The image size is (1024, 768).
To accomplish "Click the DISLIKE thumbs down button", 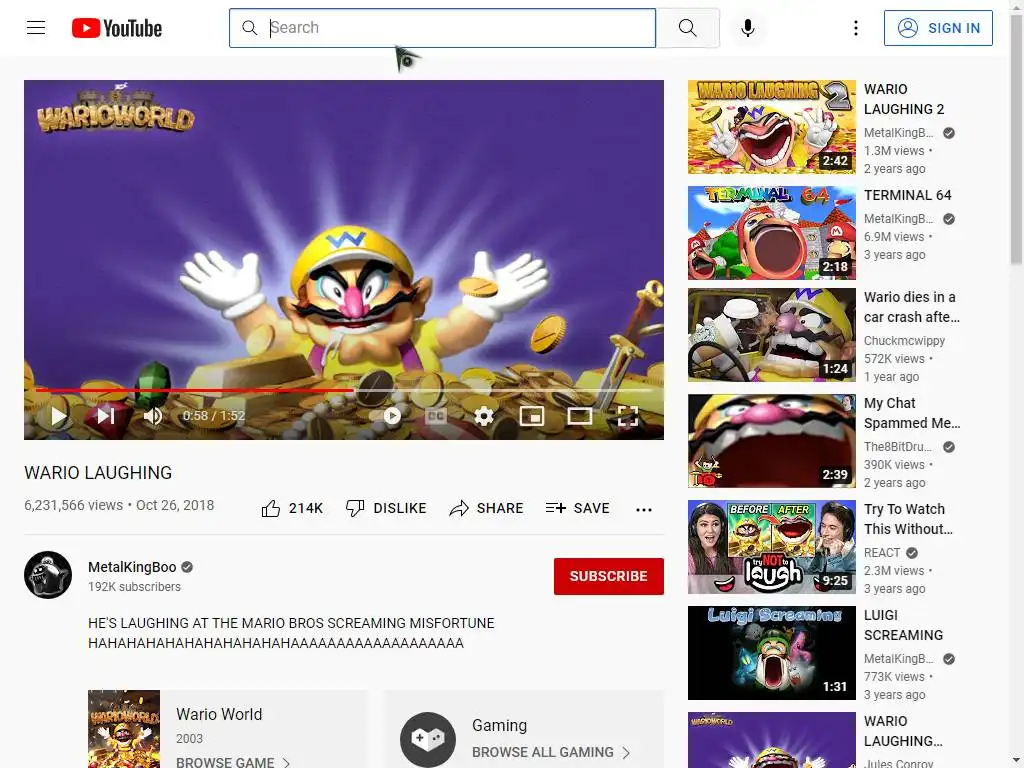I will pos(386,508).
